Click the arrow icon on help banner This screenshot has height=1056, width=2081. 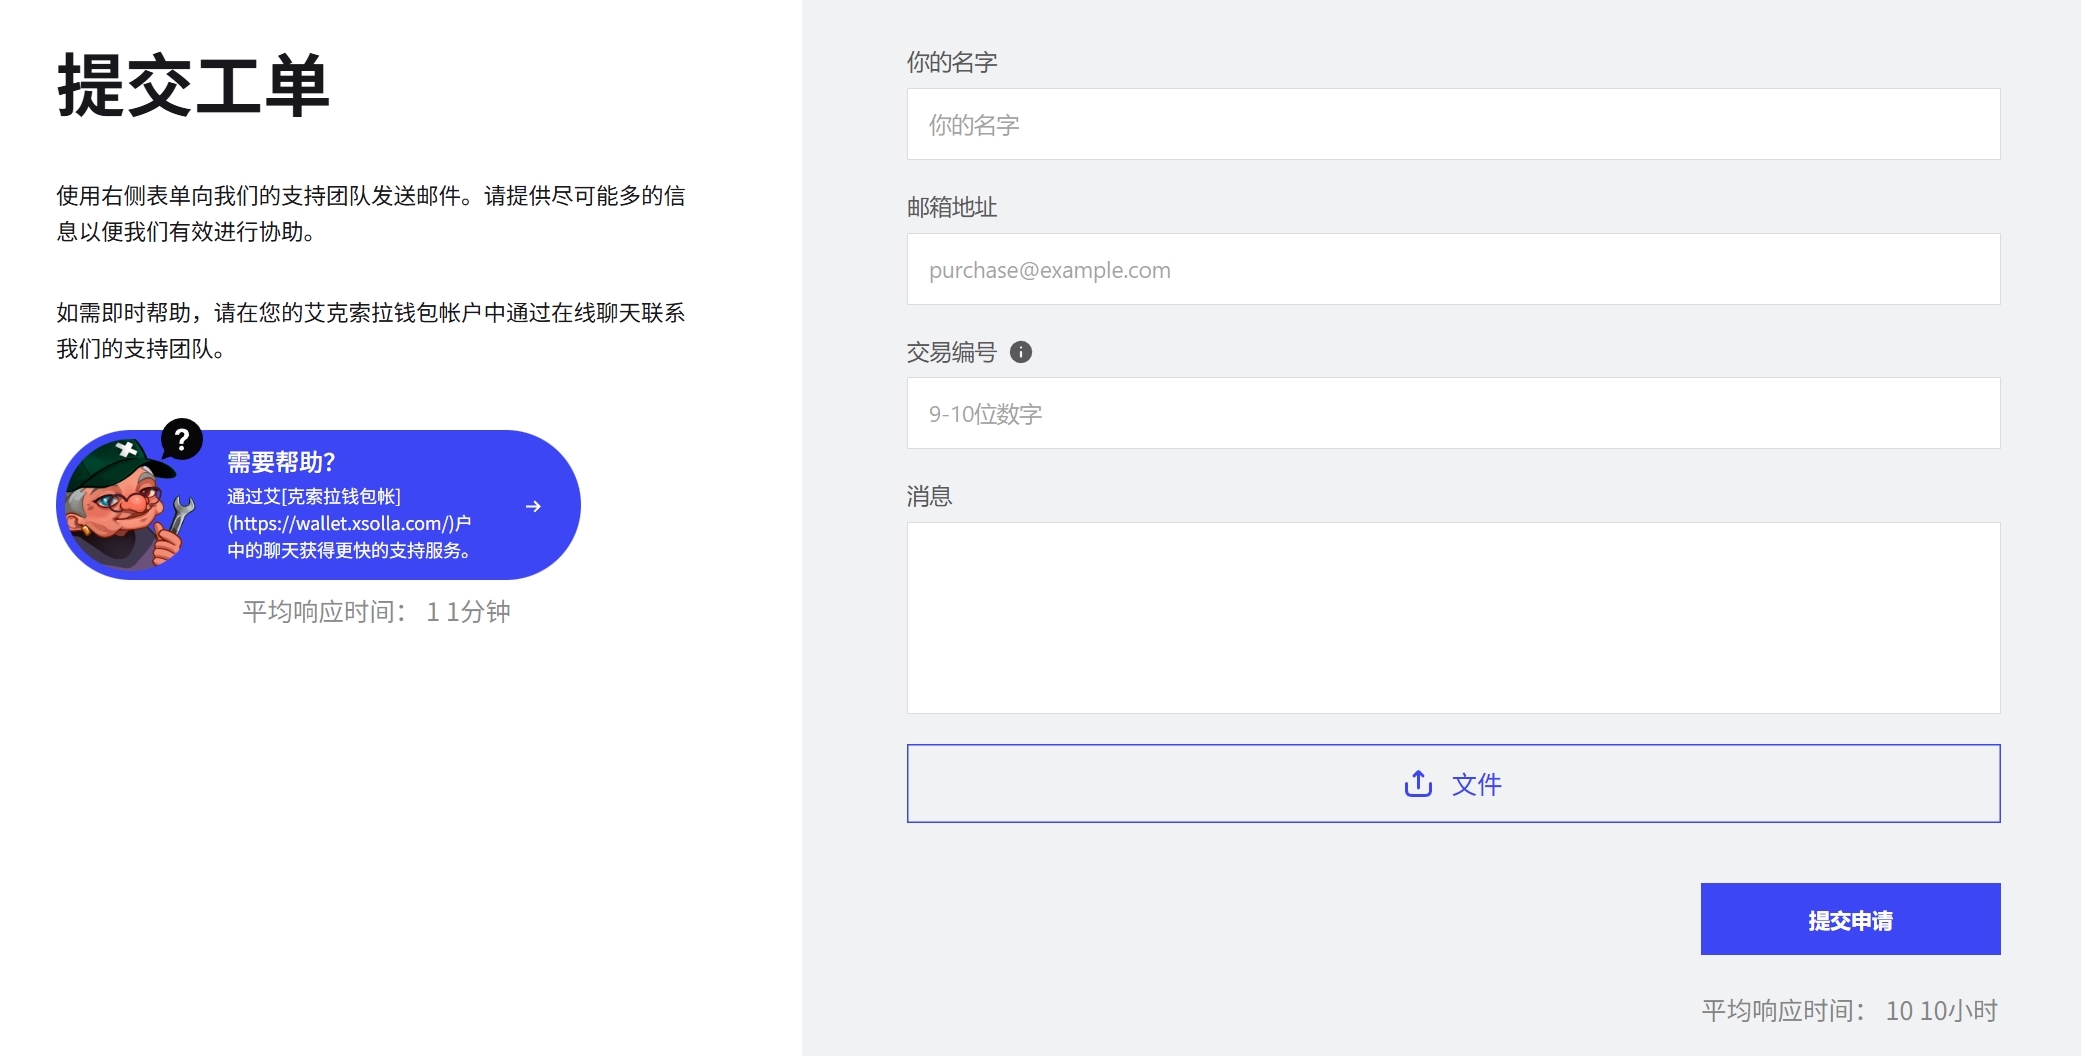[533, 506]
